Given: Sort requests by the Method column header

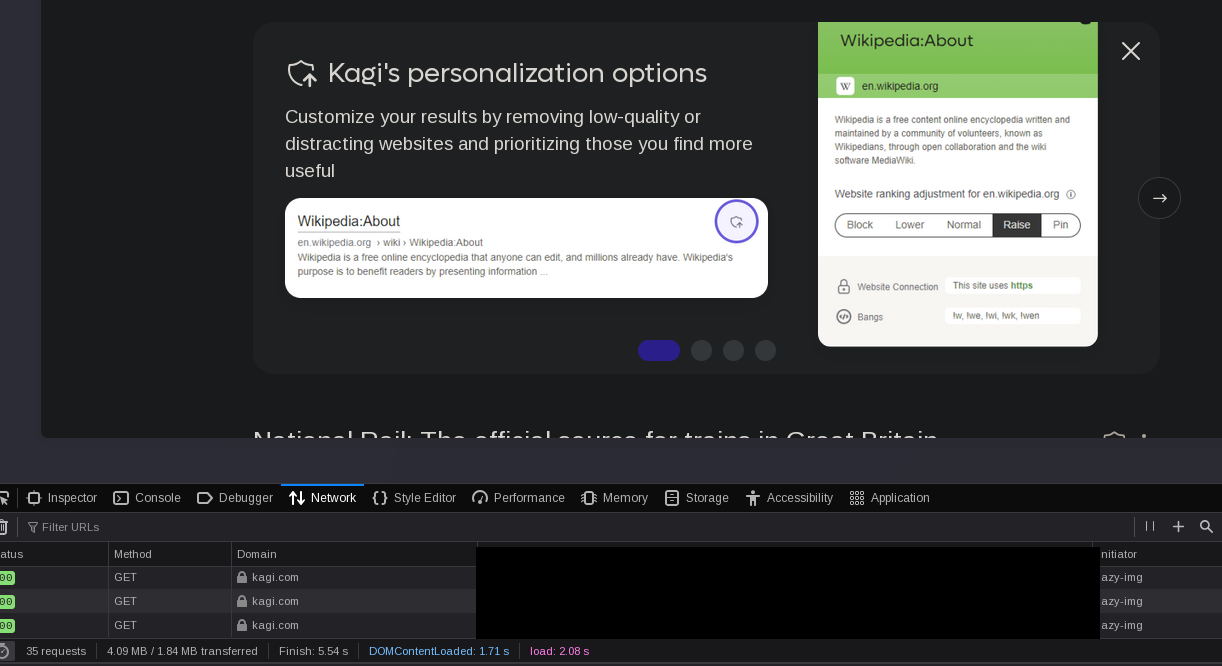Looking at the screenshot, I should [133, 554].
